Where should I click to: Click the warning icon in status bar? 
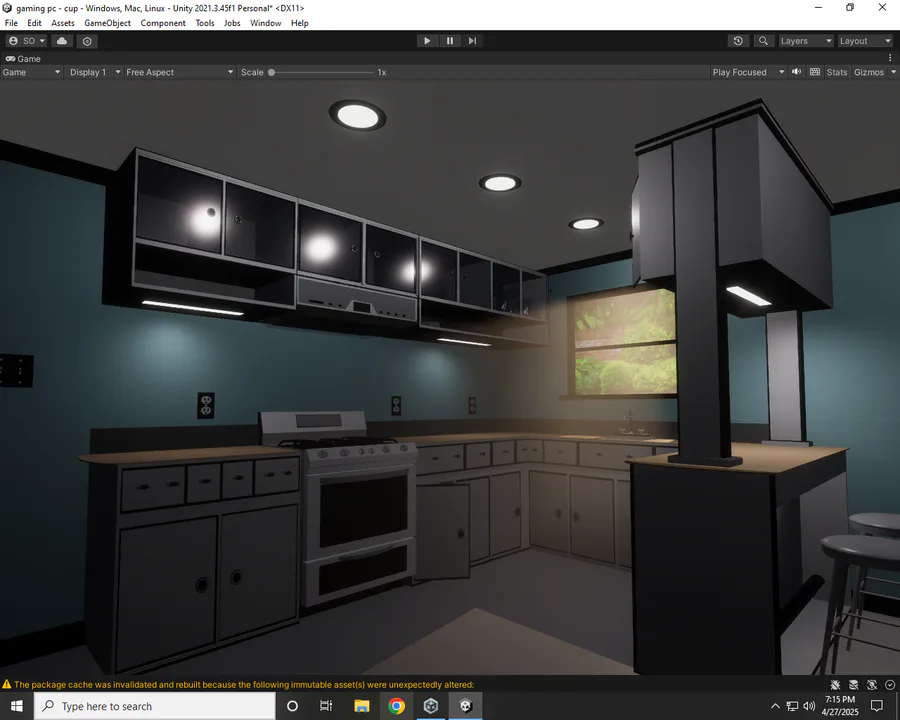(x=7, y=684)
